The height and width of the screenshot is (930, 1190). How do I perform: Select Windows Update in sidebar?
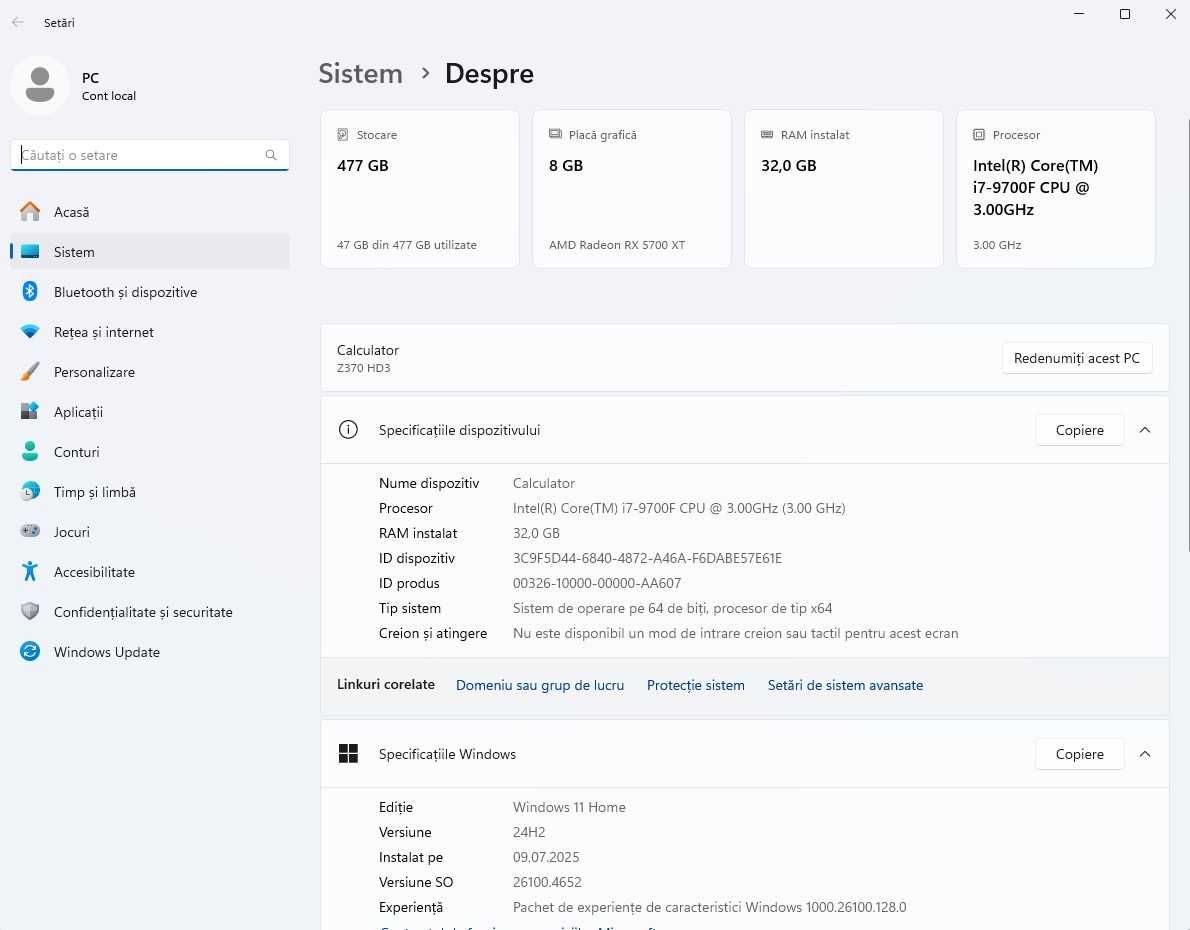(150, 651)
